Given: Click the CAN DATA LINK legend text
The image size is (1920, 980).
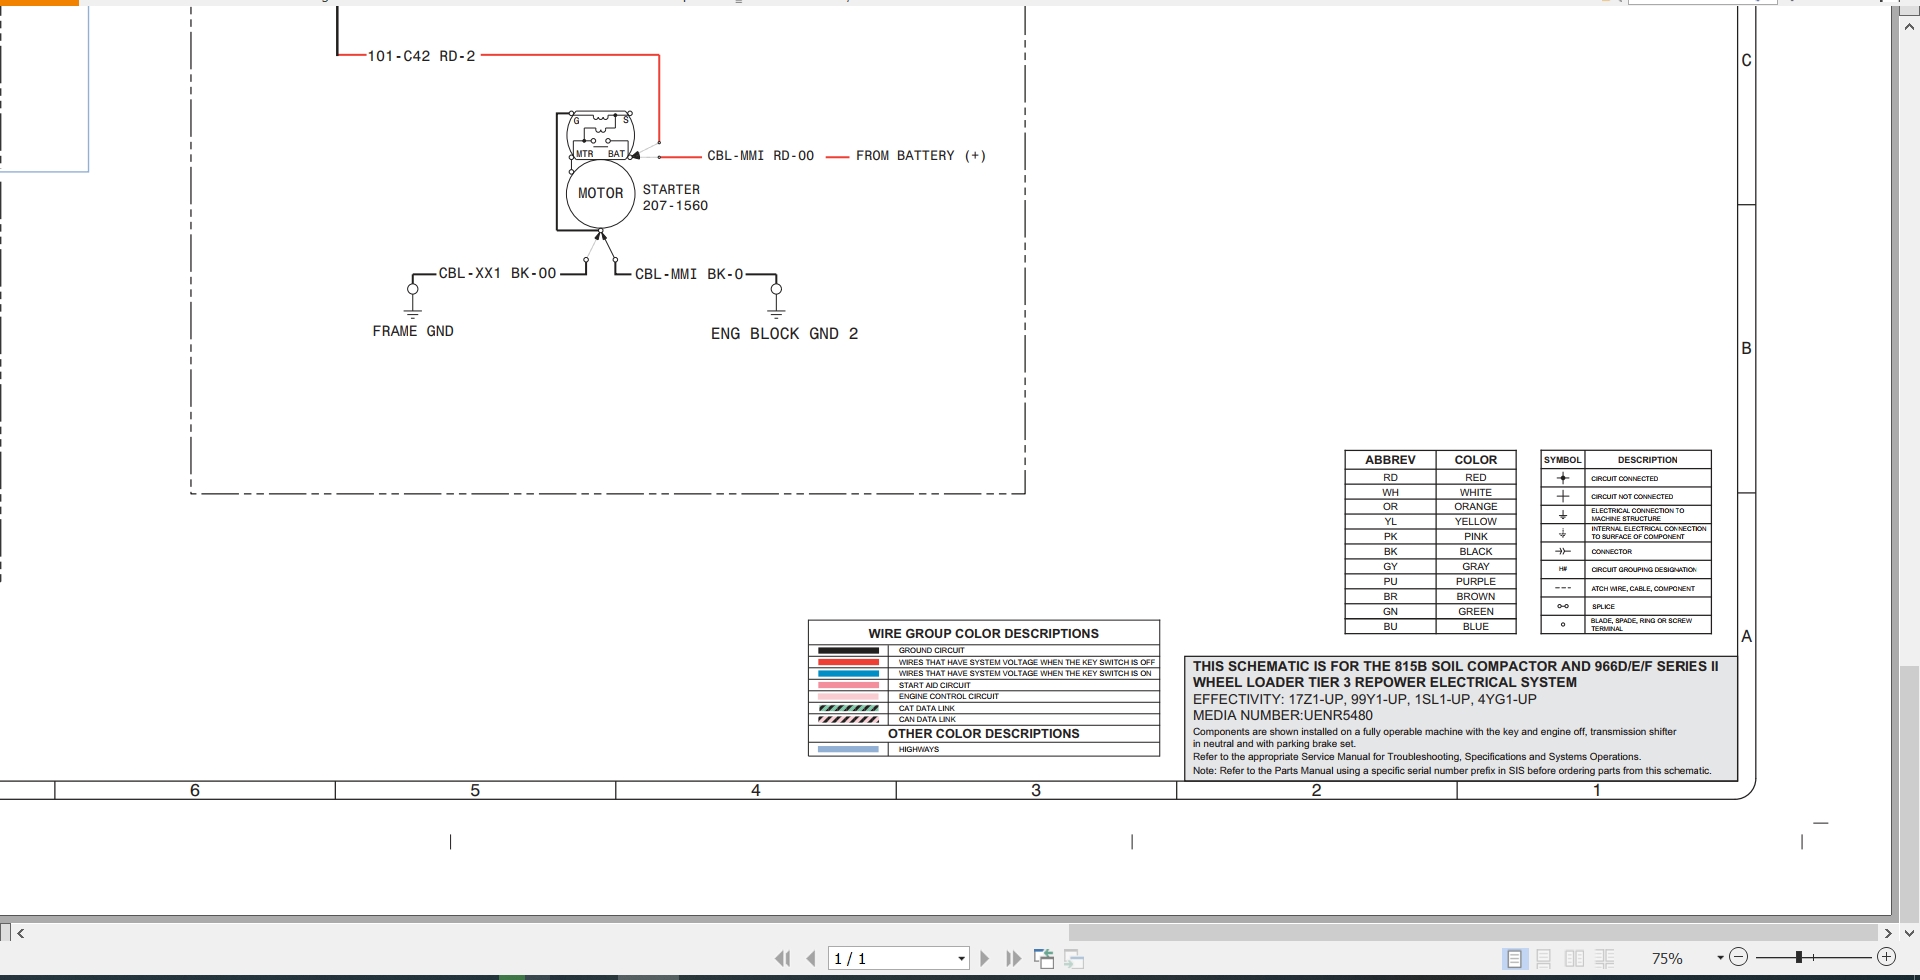Looking at the screenshot, I should tap(927, 719).
